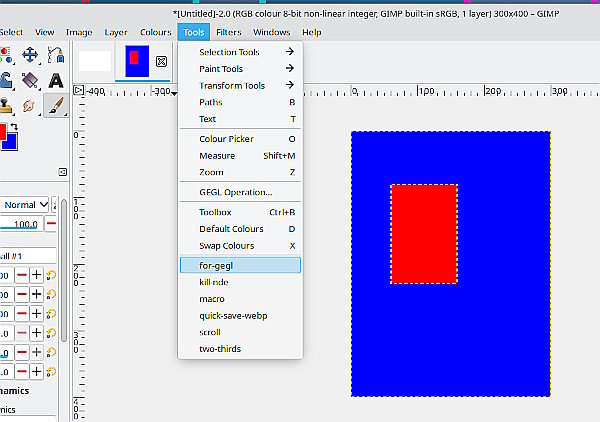
Task: Open the Help menu
Action: click(x=312, y=32)
